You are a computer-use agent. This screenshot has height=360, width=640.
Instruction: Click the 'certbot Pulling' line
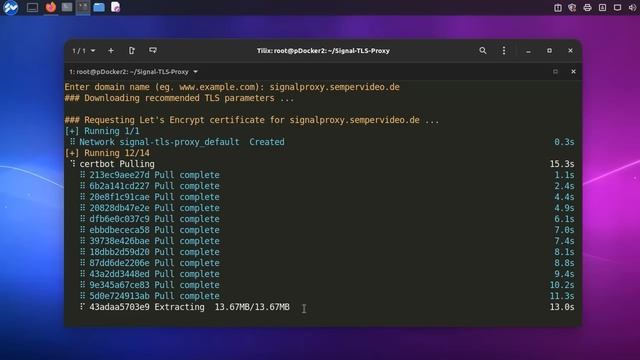[x=112, y=164]
